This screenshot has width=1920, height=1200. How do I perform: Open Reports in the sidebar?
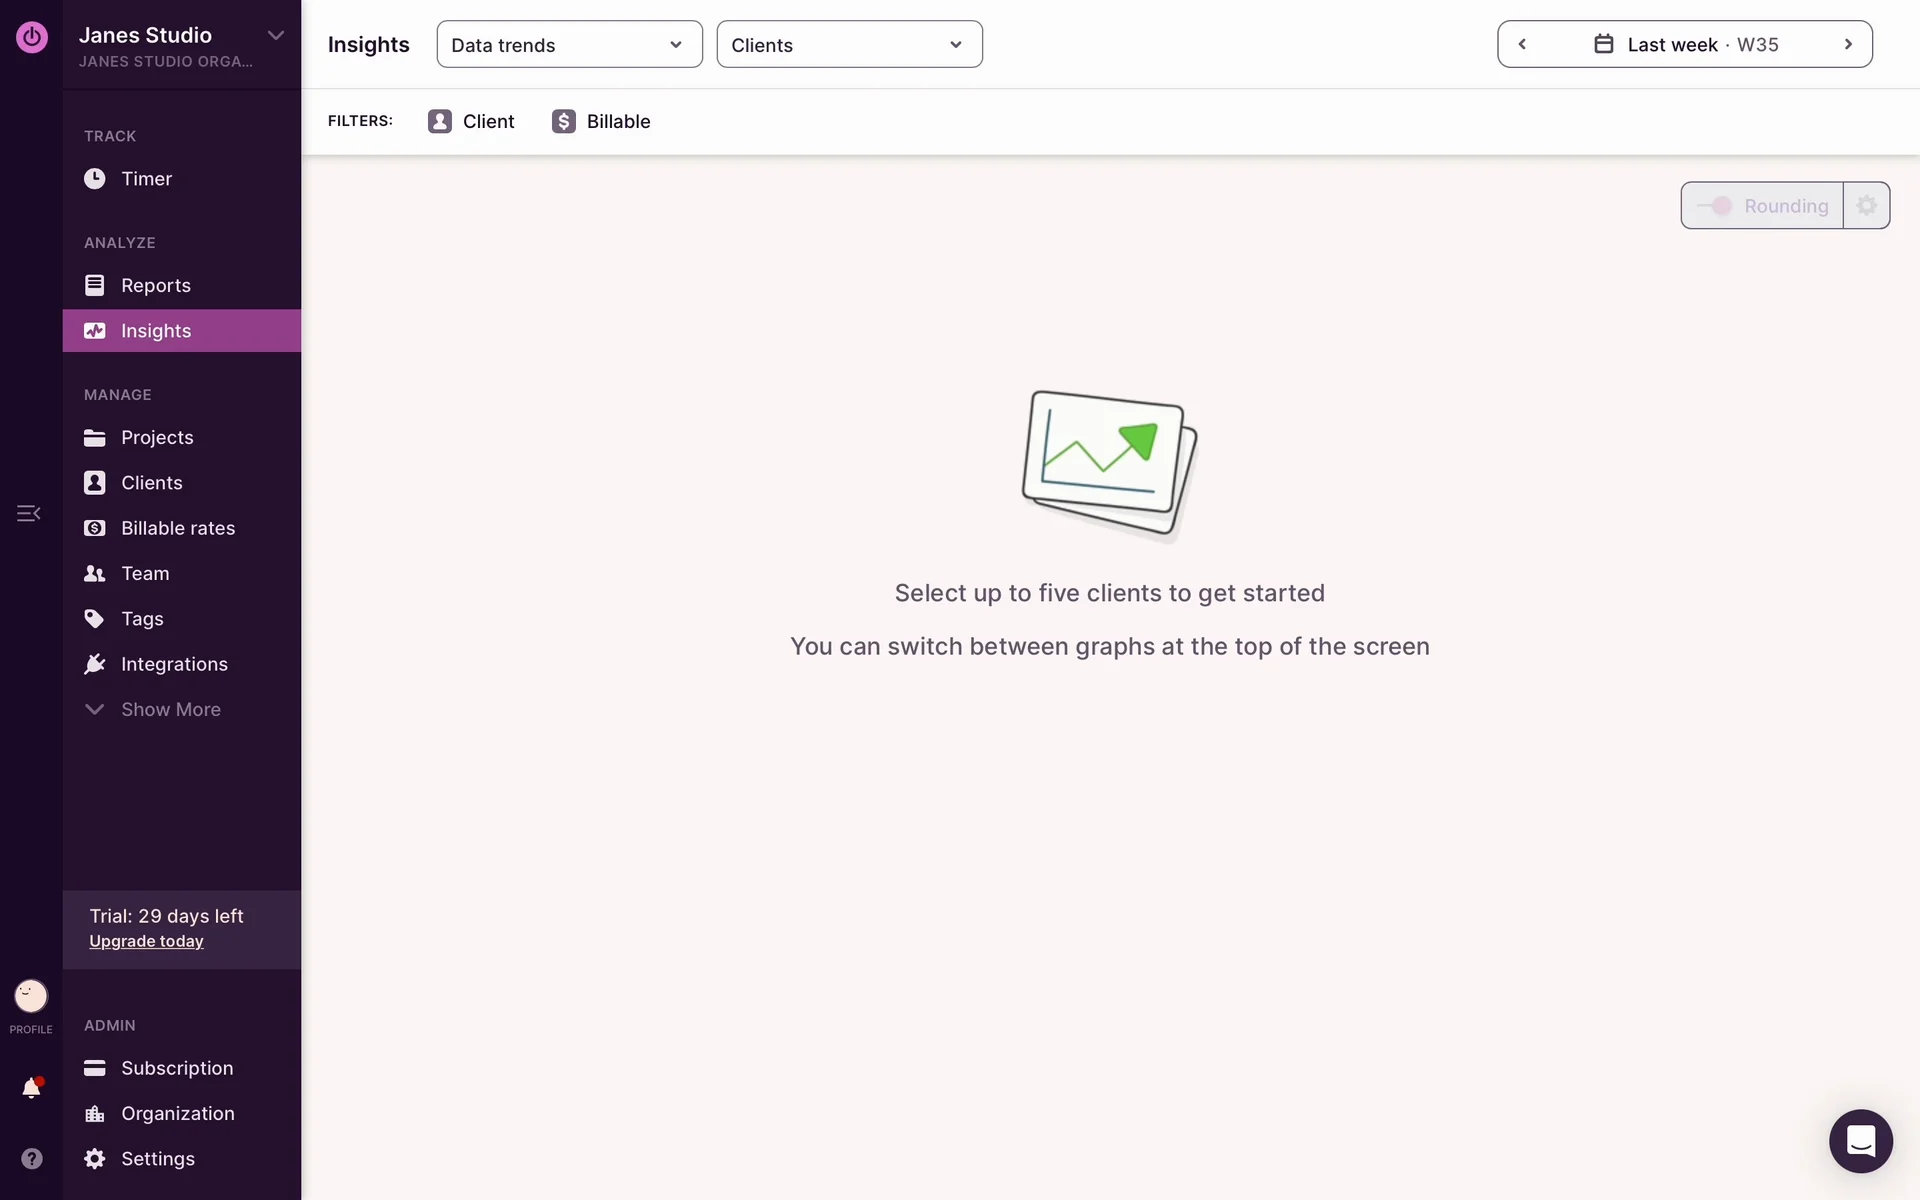[x=155, y=285]
